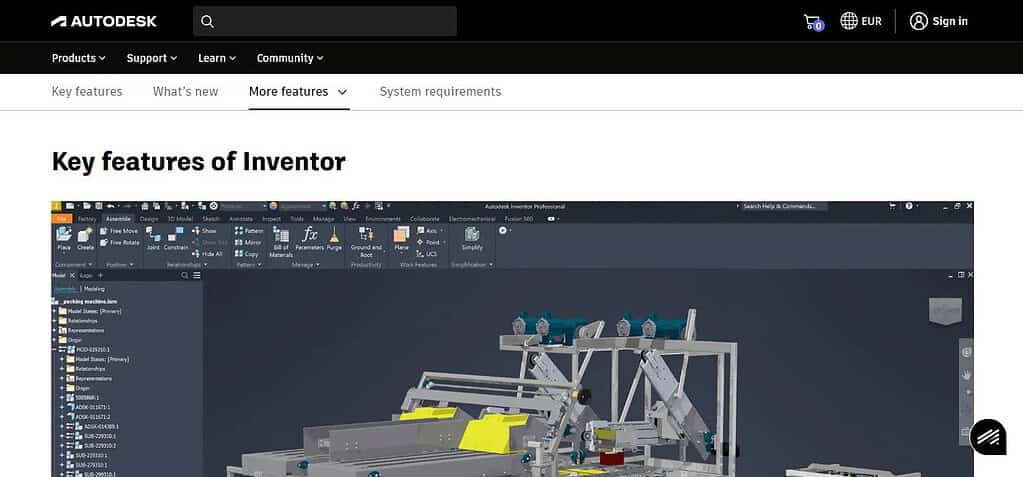
Task: Expand the More features dropdown
Action: pos(299,91)
